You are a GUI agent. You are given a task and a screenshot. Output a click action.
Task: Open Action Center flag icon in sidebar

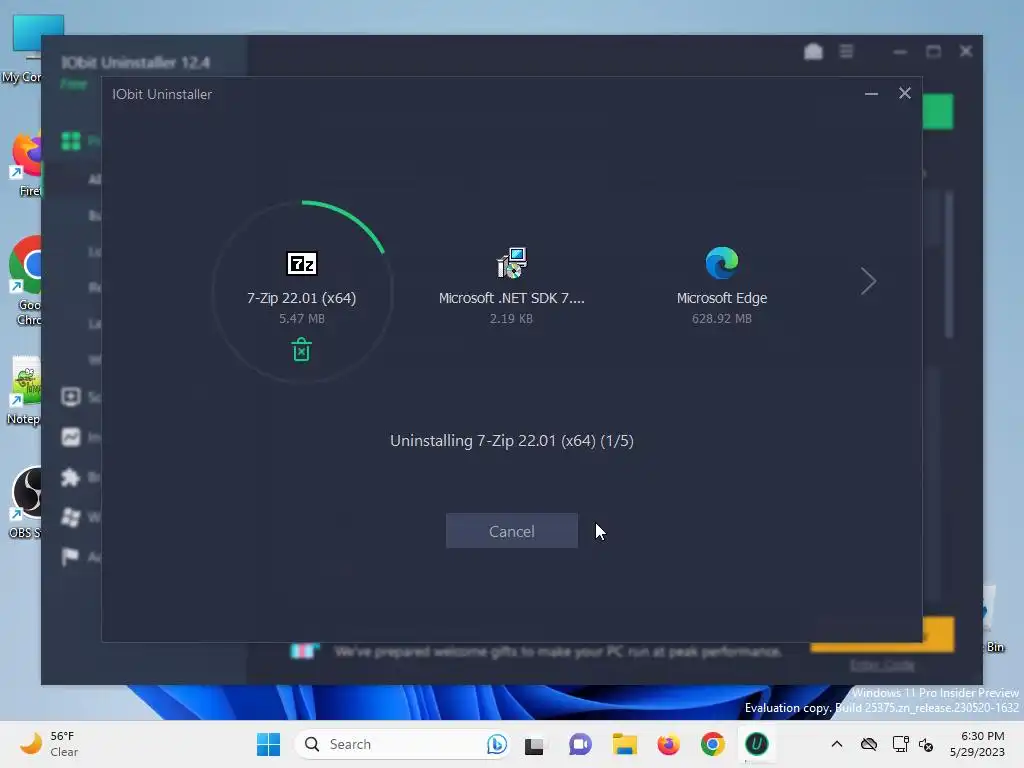(x=70, y=556)
